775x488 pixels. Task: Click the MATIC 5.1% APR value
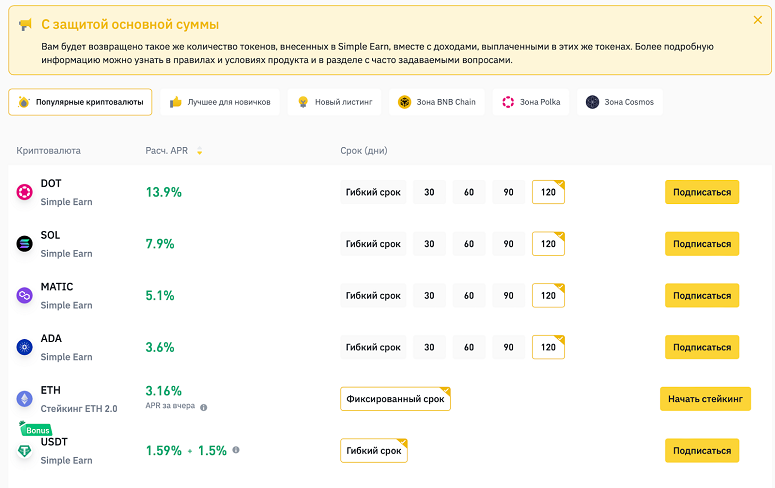pyautogui.click(x=160, y=296)
